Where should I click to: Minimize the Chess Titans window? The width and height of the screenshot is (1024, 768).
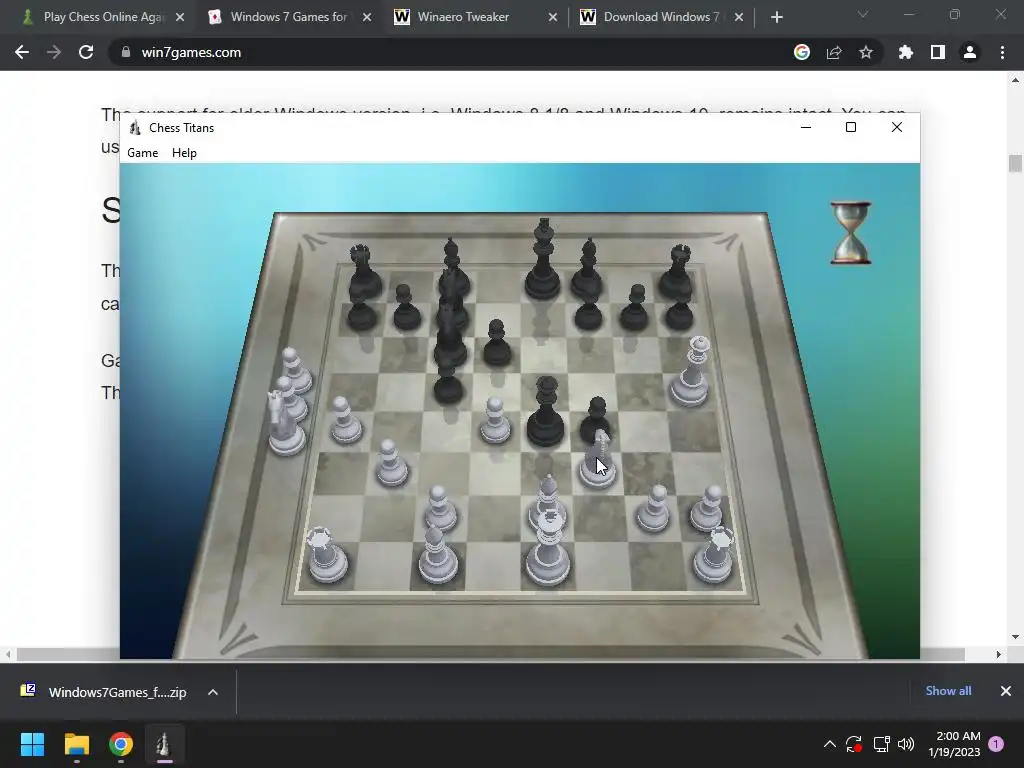pos(806,127)
